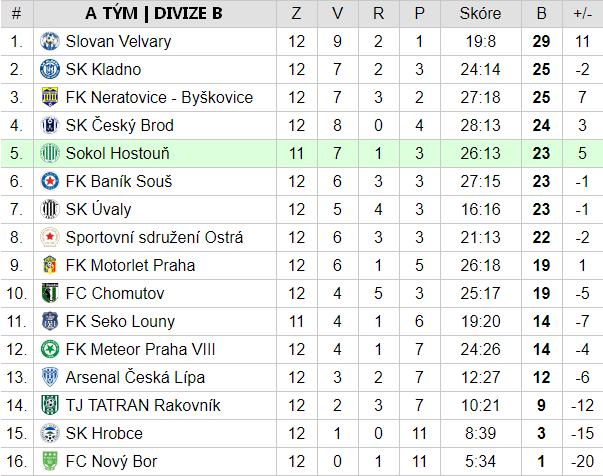
Task: Select SK Úvaly team name
Action: click(98, 209)
